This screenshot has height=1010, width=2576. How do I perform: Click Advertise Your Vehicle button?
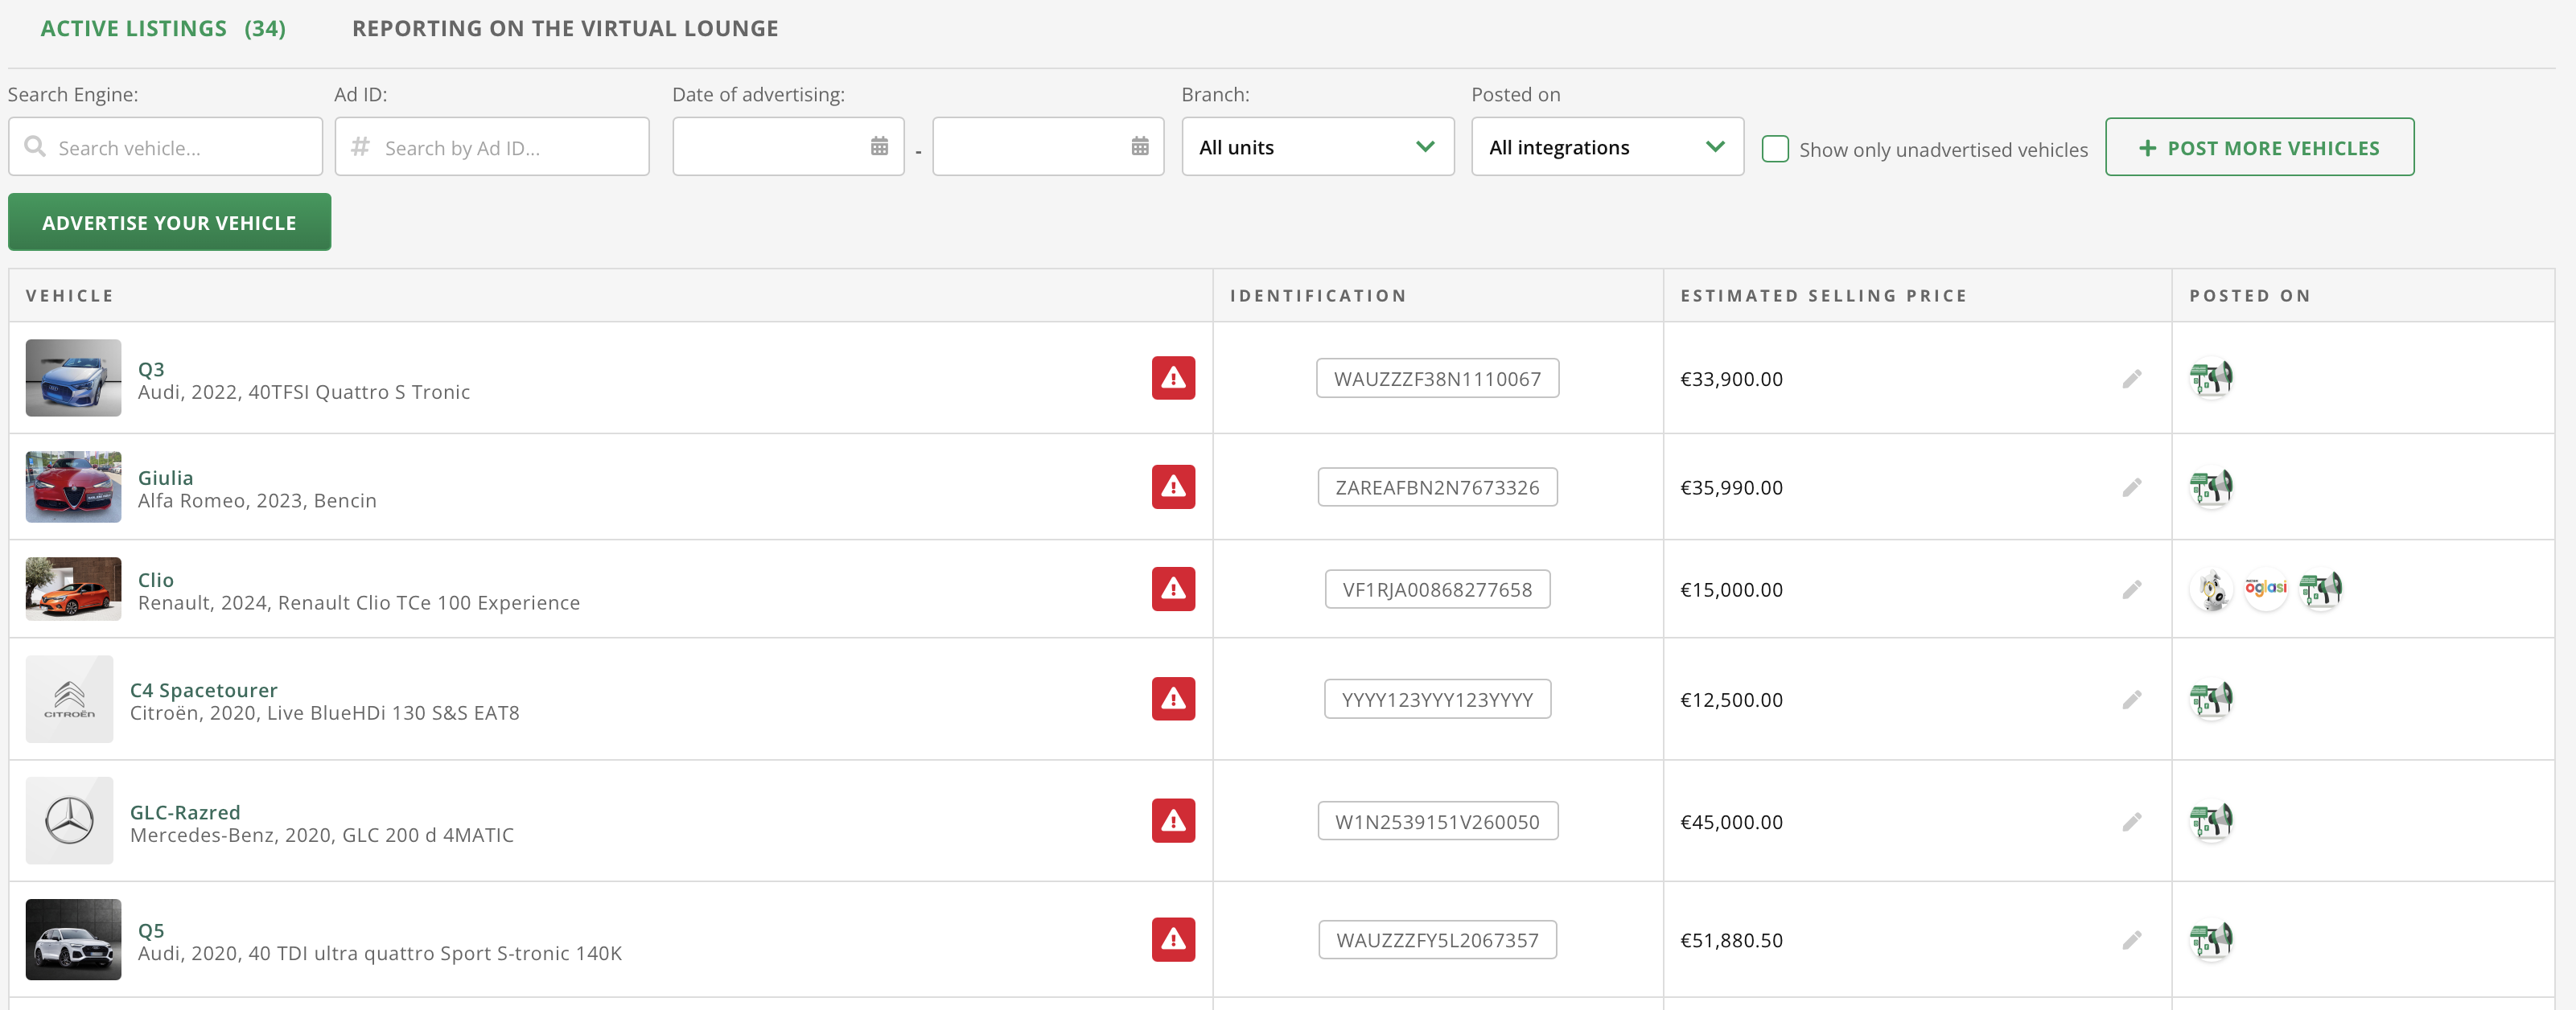click(x=169, y=222)
